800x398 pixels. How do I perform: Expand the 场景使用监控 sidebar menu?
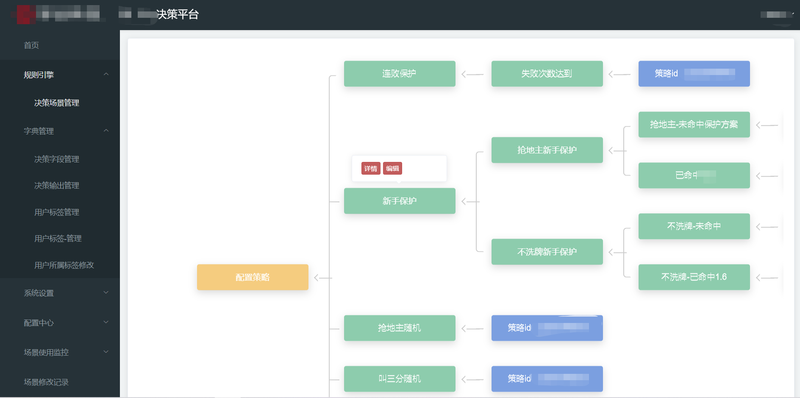pyautogui.click(x=60, y=352)
